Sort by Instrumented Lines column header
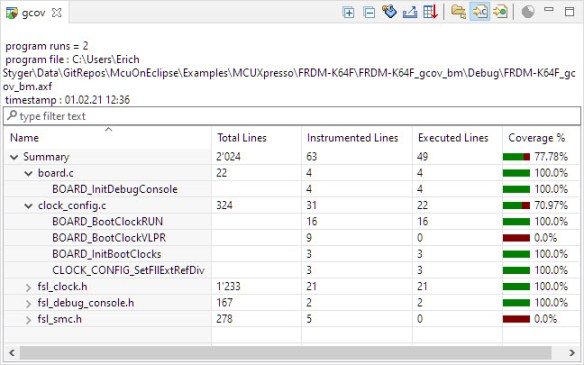This screenshot has height=365, width=584. click(356, 138)
